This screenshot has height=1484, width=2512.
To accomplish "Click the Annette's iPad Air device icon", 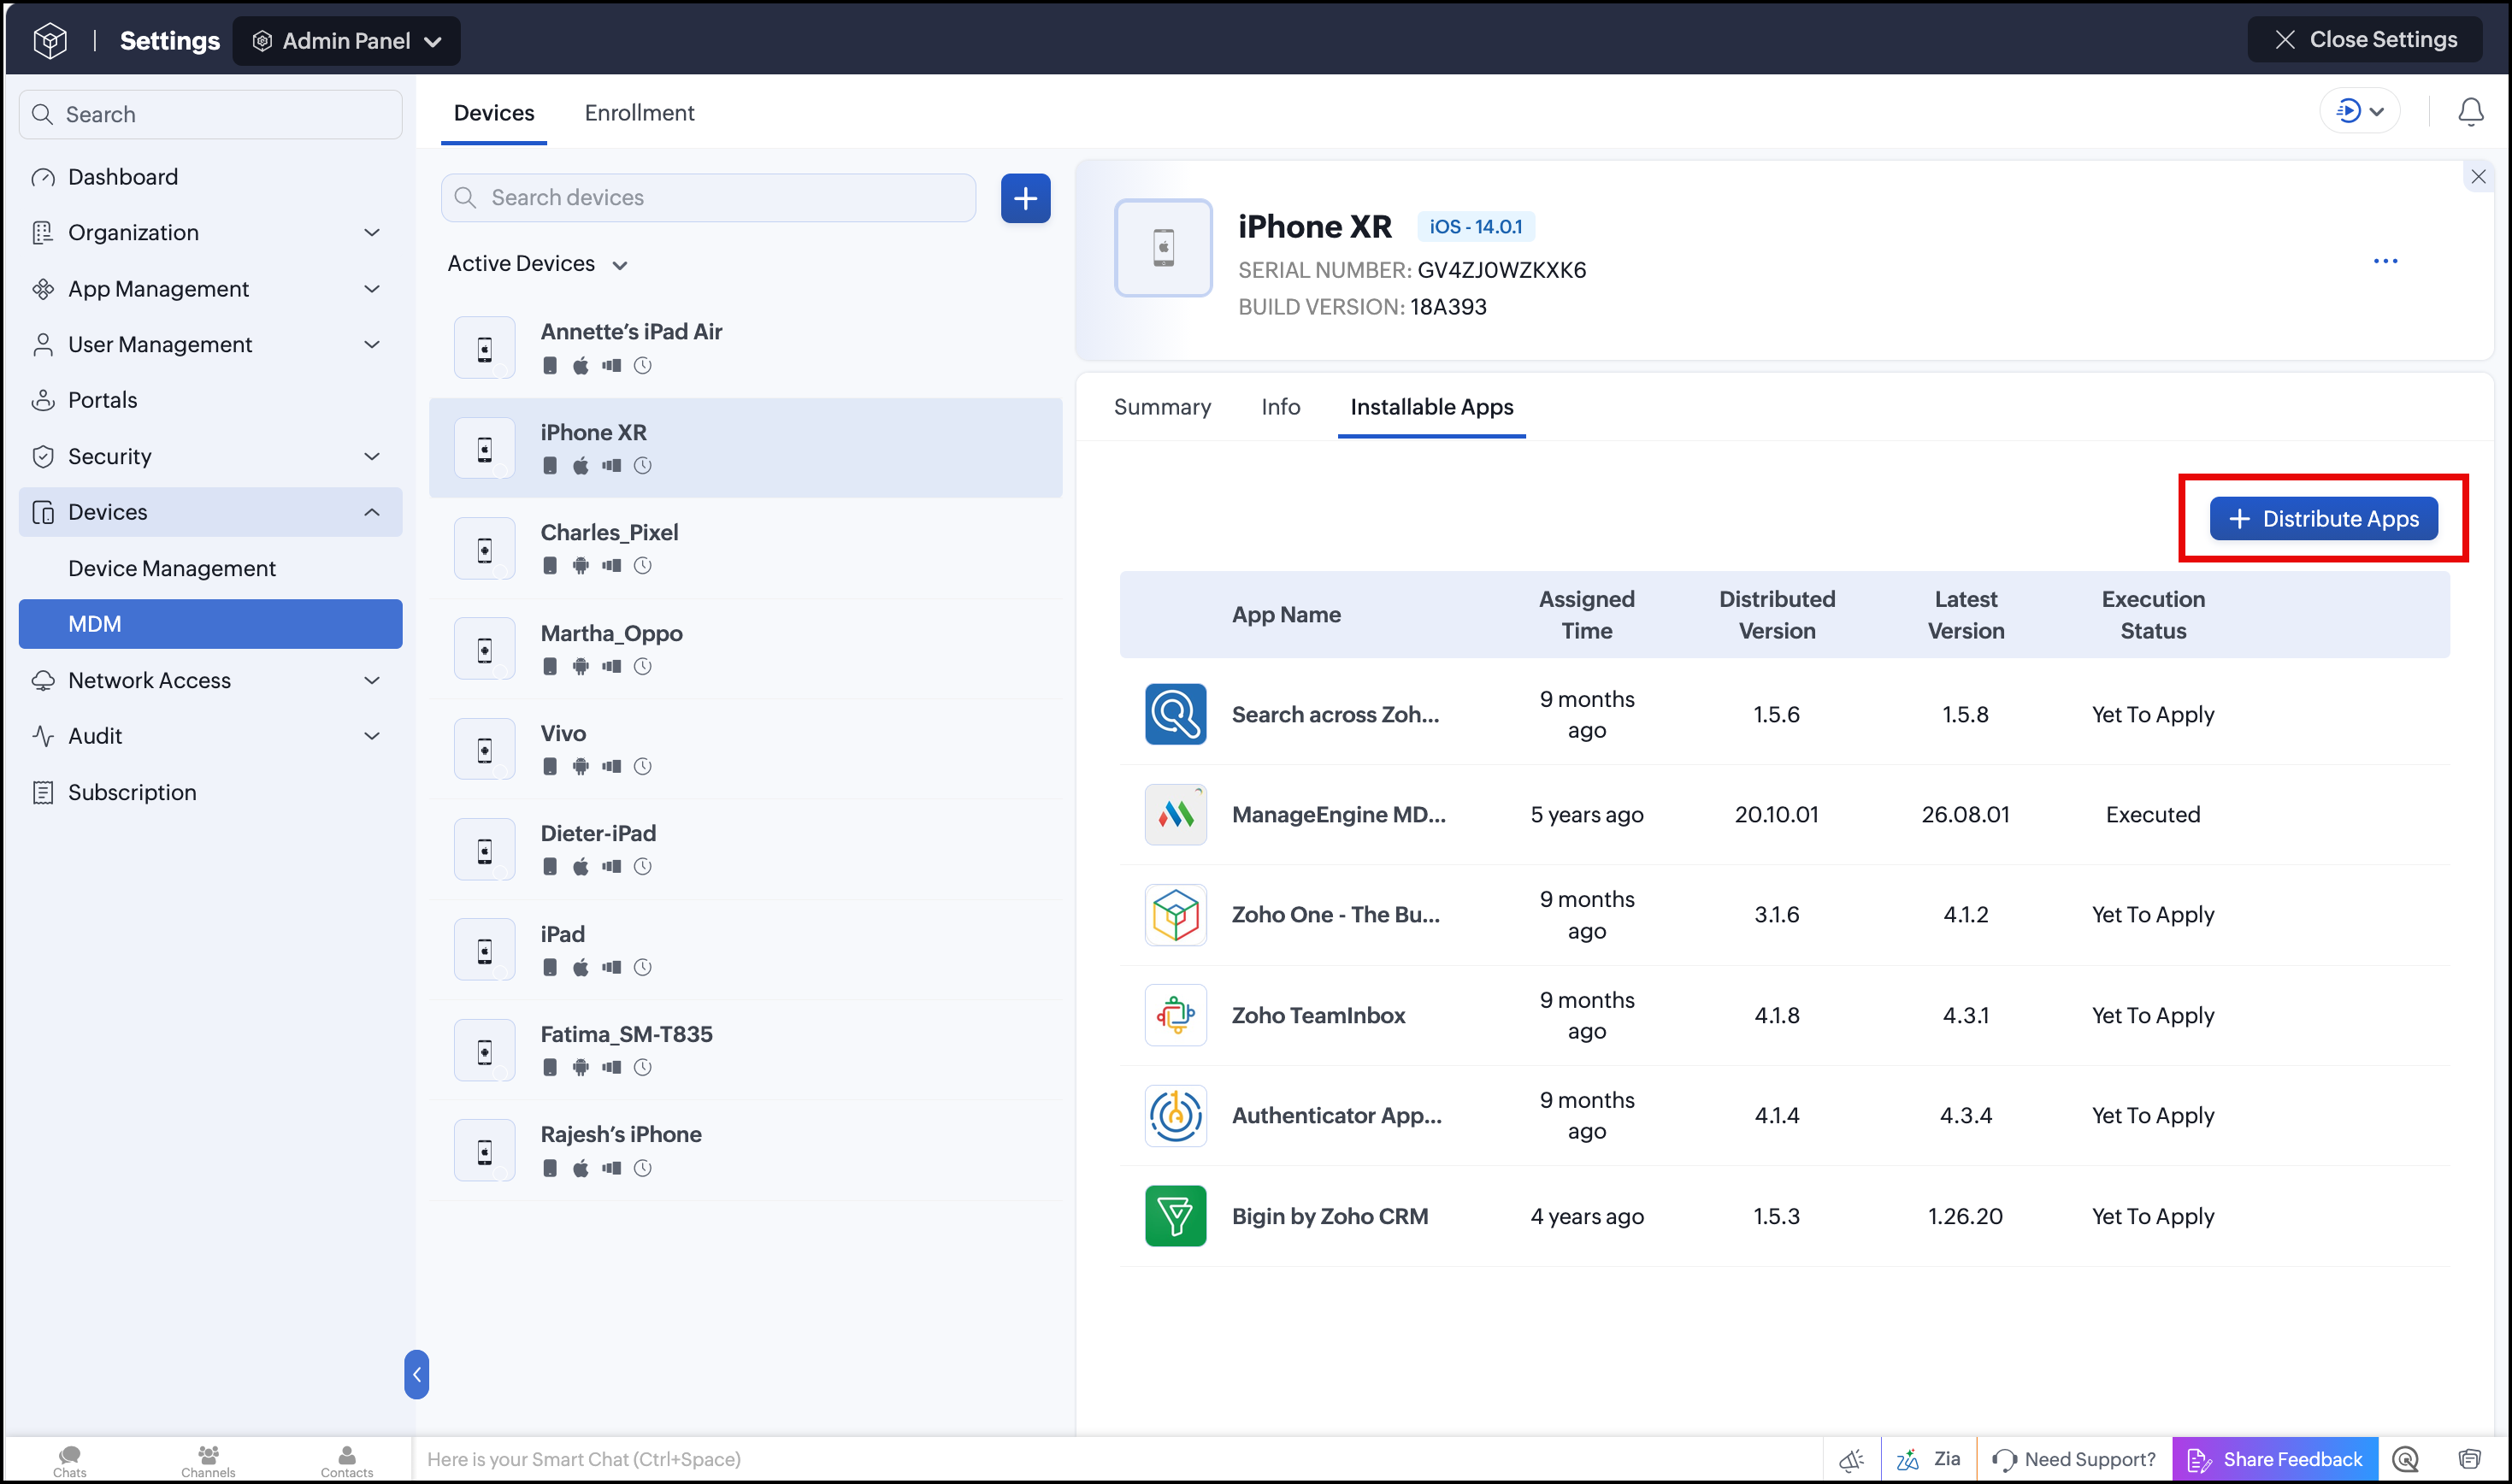I will coord(485,348).
